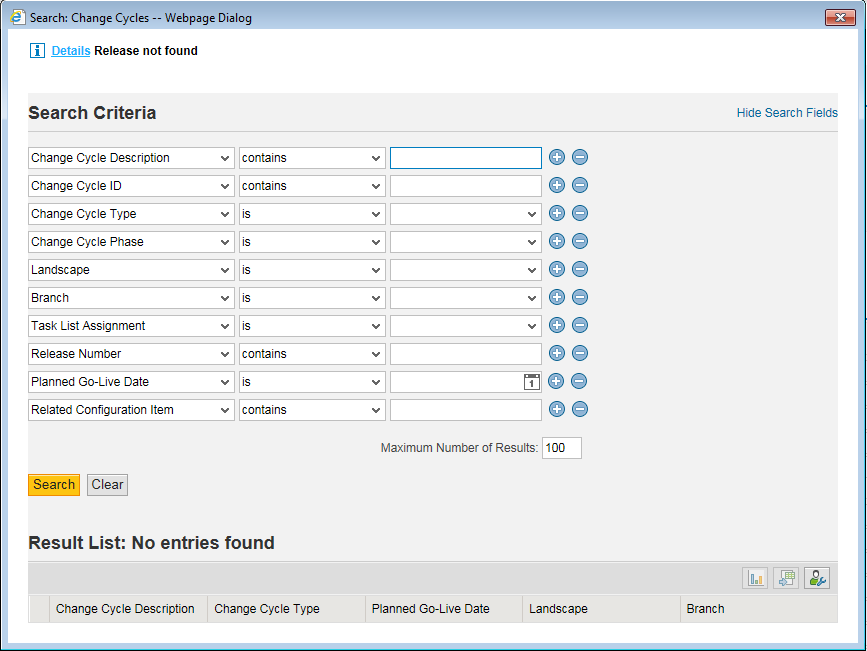Screen dimensions: 867x651
Task: Remove the Change Cycle ID criterion row
Action: click(580, 186)
